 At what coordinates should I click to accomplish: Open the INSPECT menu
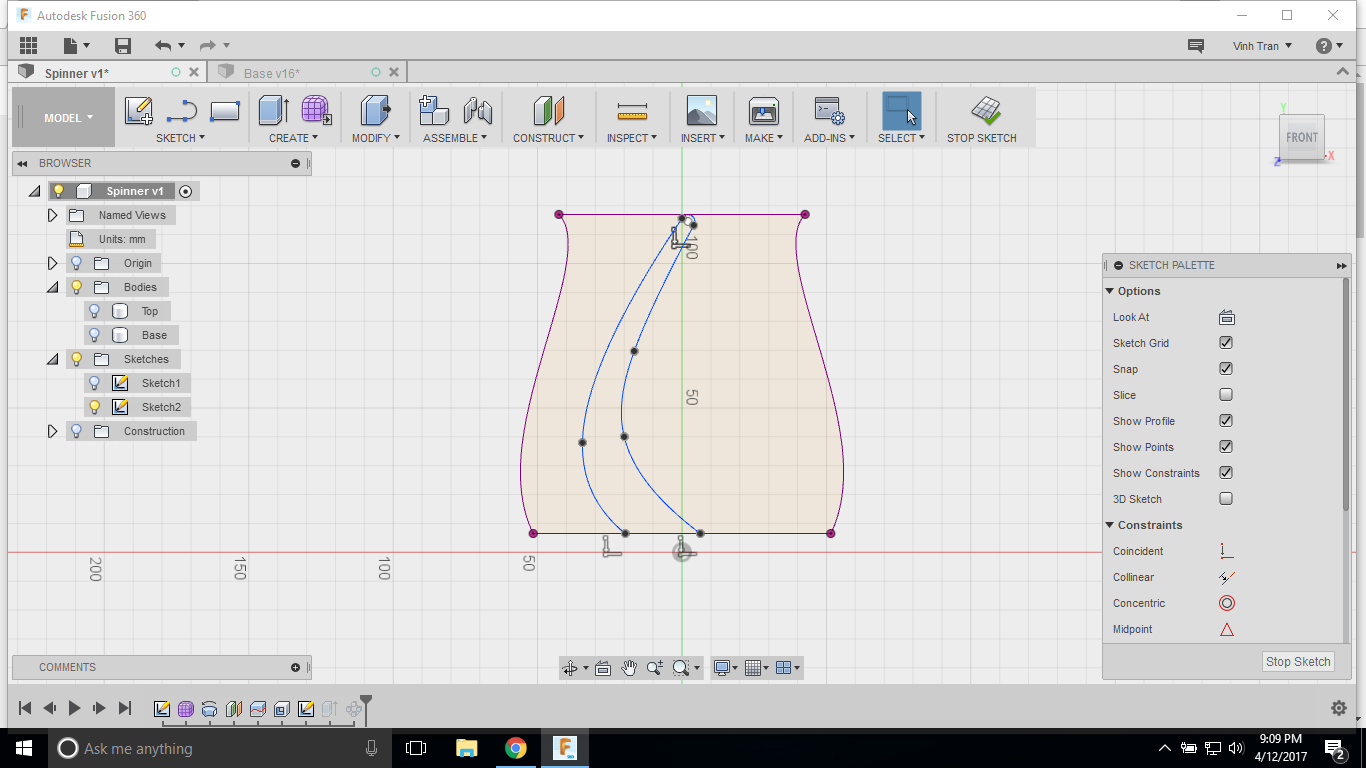pyautogui.click(x=632, y=138)
